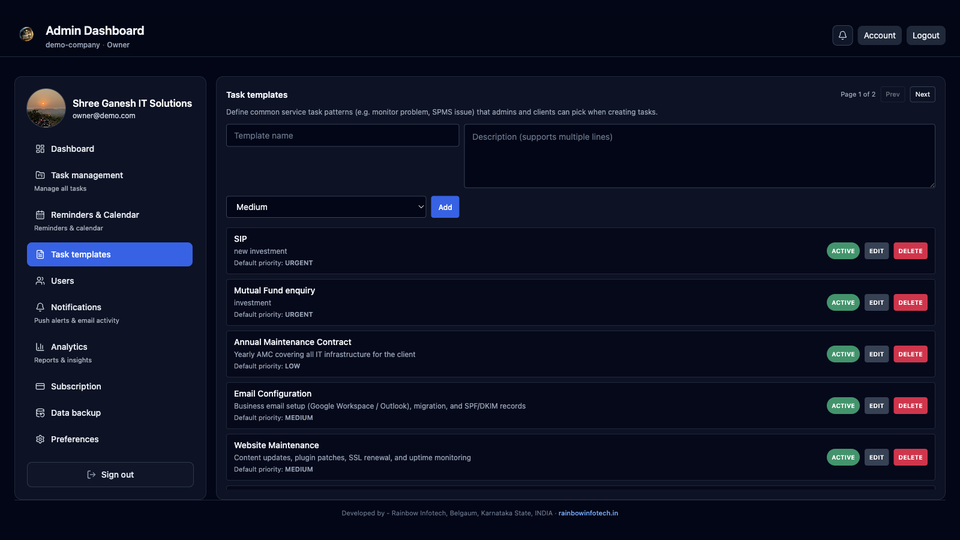960x540 pixels.
Task: Click the Preferences gear icon
Action: 40,439
